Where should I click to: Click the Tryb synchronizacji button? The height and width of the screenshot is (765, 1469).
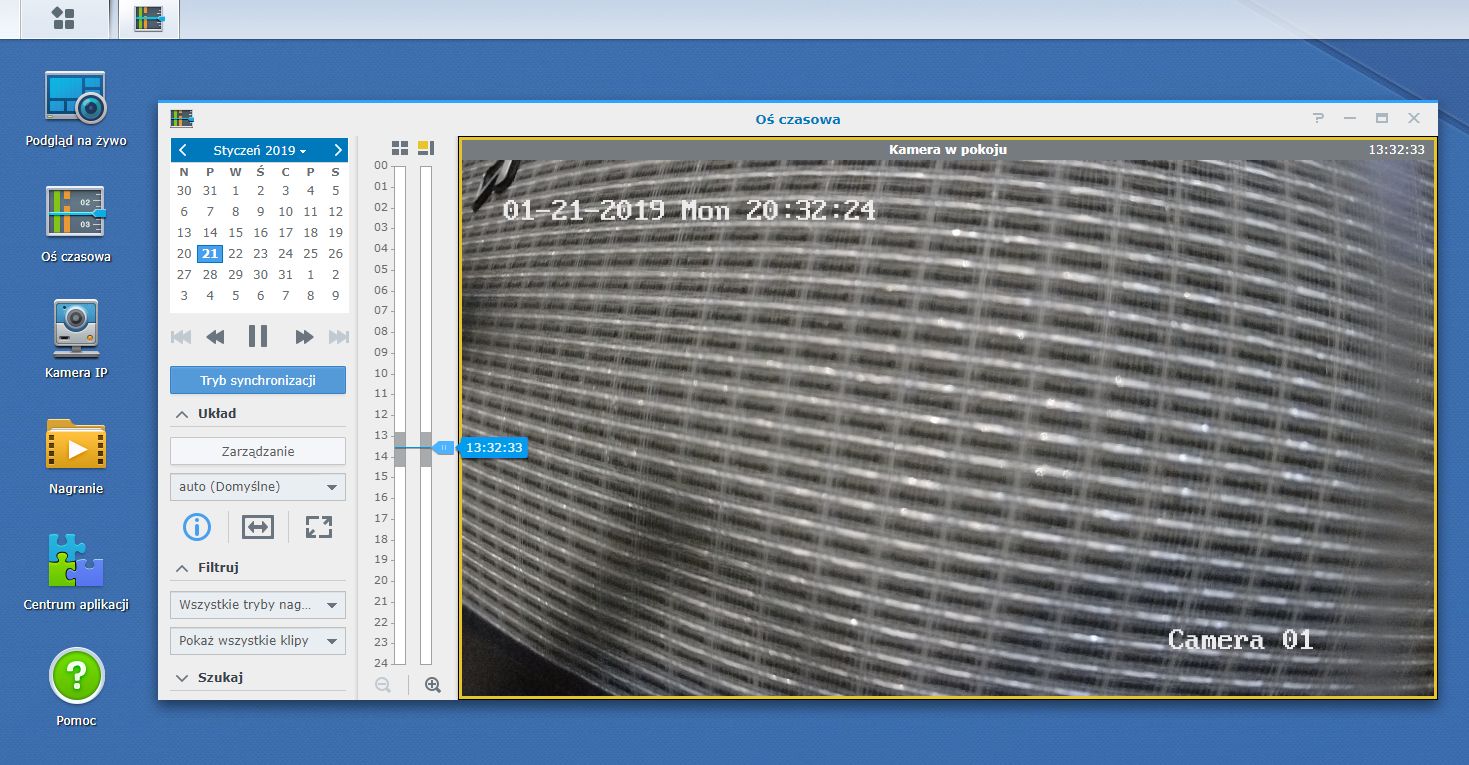click(x=258, y=380)
